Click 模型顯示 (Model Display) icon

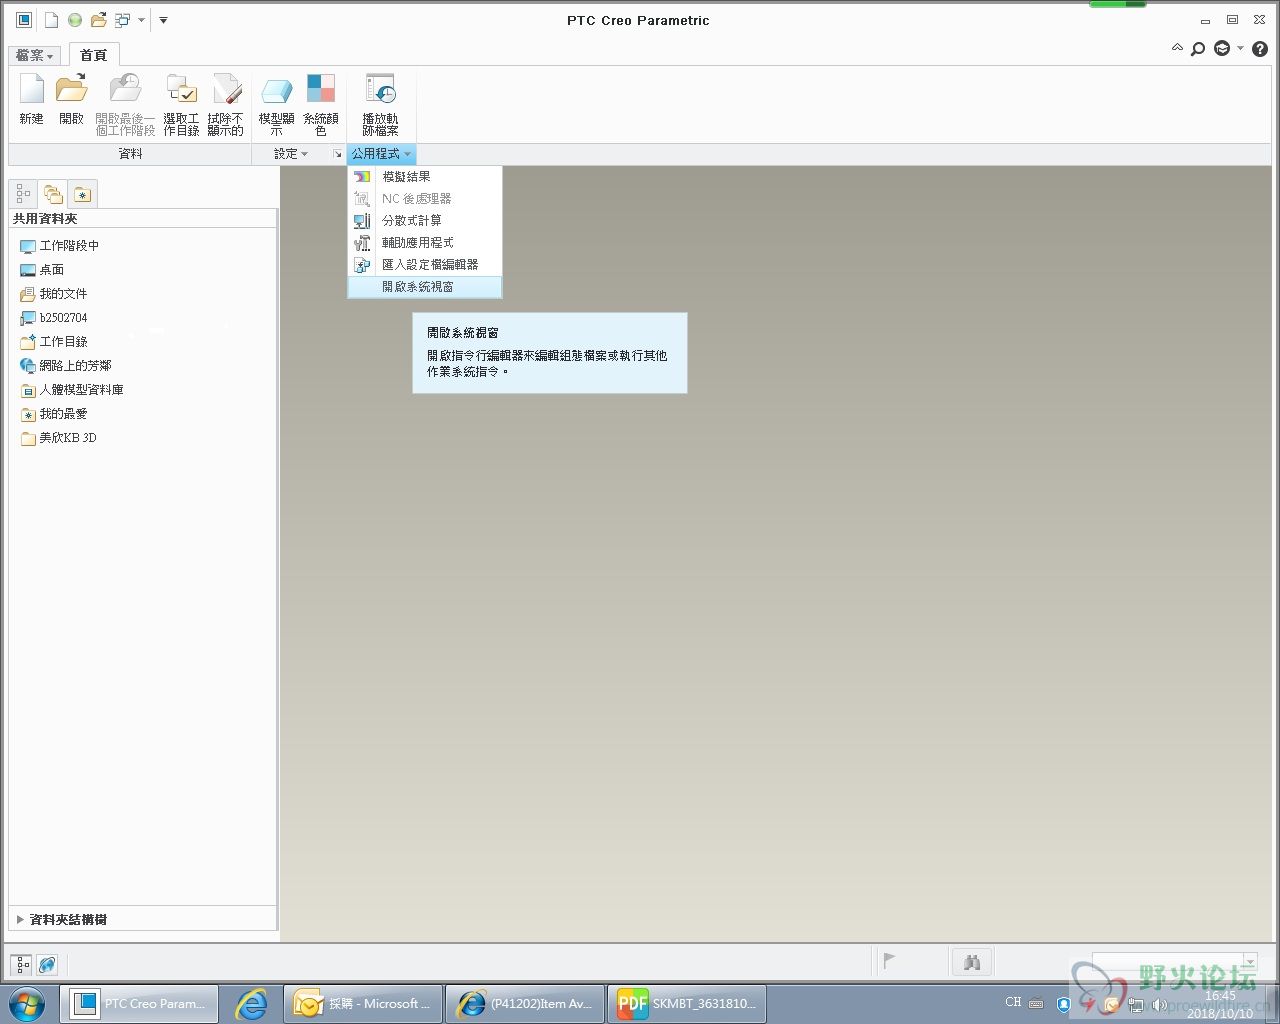click(x=277, y=91)
